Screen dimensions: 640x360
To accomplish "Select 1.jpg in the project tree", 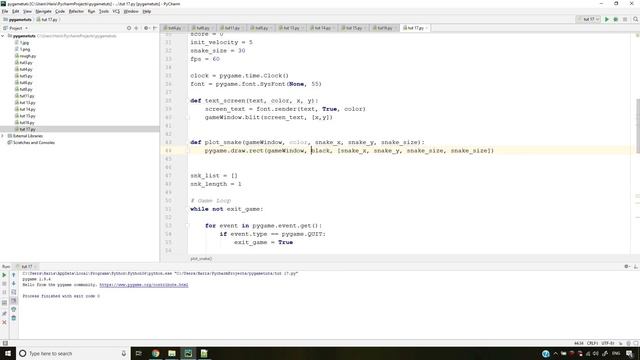I will tap(22, 42).
